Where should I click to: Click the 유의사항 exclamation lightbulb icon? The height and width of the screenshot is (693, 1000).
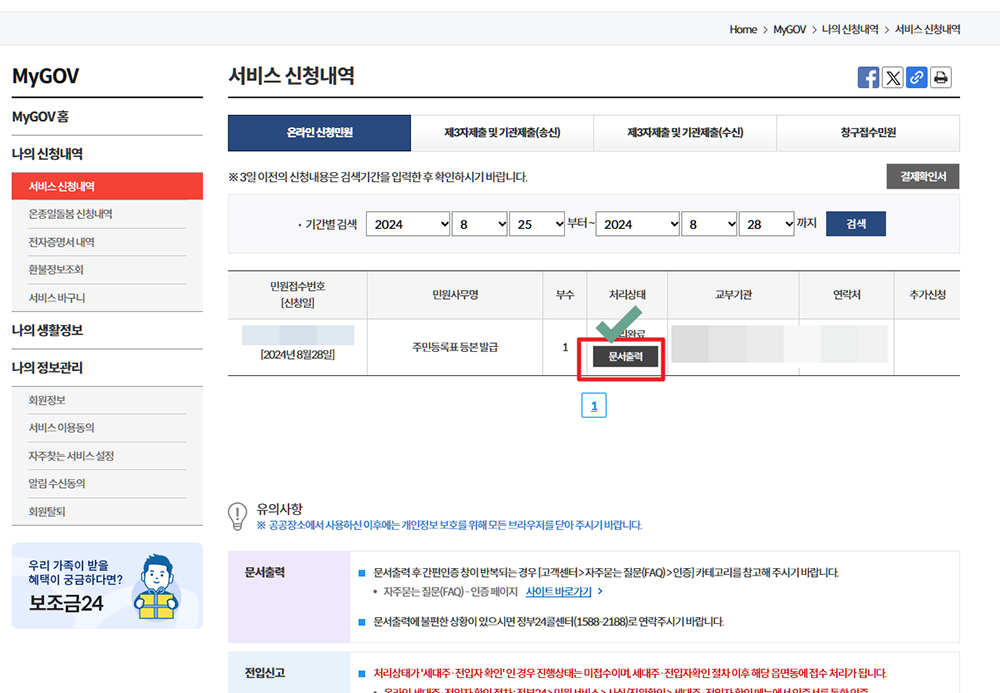[236, 514]
